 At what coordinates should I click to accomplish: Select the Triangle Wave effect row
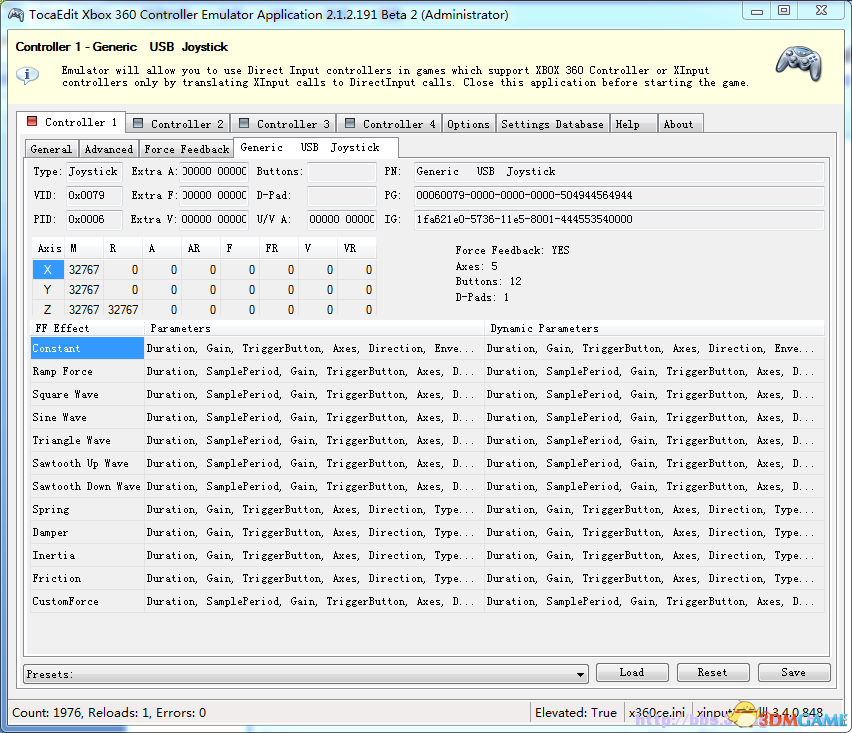pyautogui.click(x=428, y=440)
